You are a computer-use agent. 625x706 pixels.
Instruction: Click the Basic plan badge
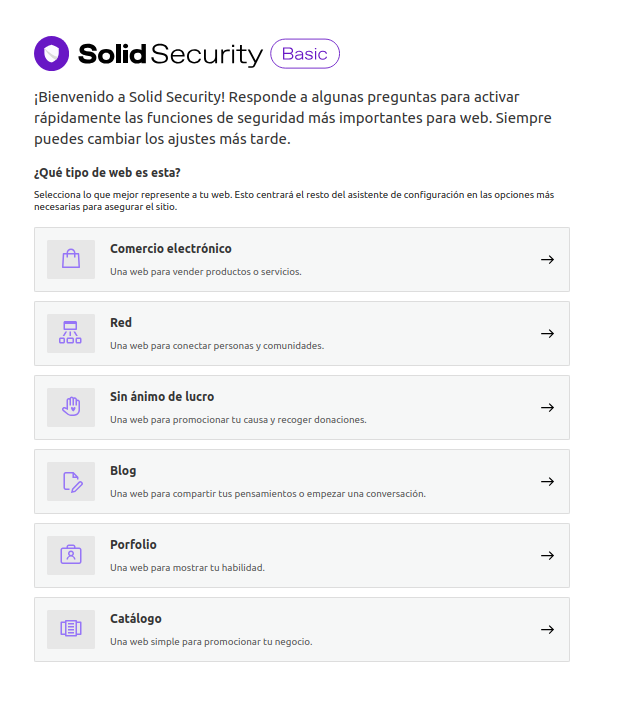tap(305, 54)
